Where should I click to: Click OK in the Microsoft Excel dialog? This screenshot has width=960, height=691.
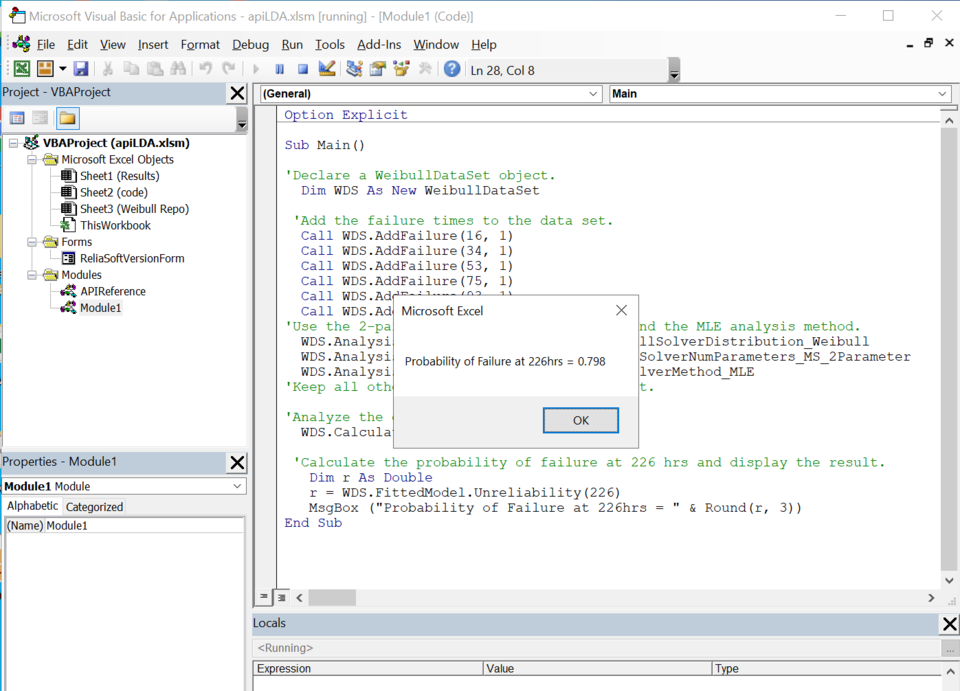click(580, 420)
